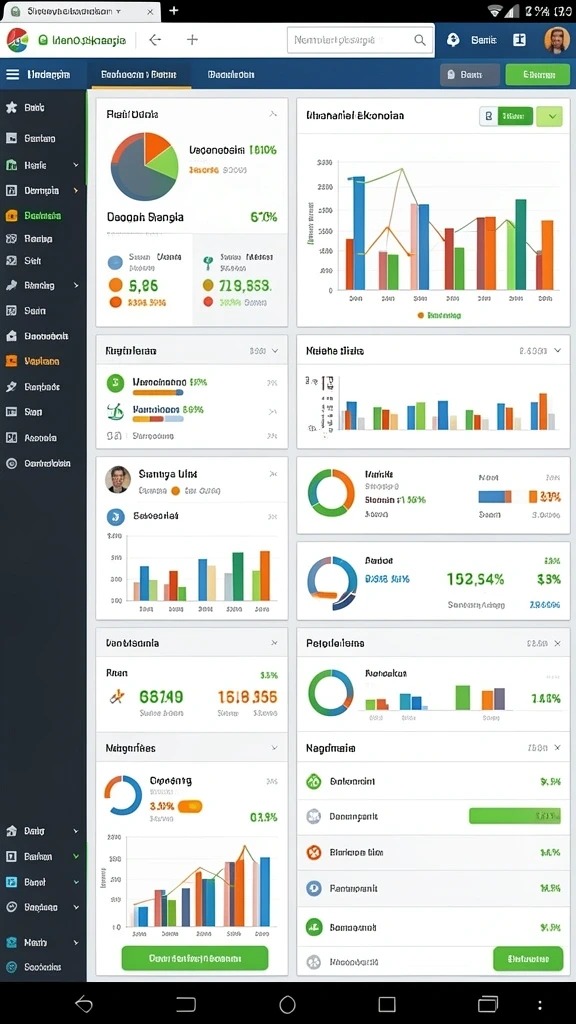The width and height of the screenshot is (576, 1024).
Task: Expand the panel chevron beside the 2.6393 value
Action: (557, 351)
